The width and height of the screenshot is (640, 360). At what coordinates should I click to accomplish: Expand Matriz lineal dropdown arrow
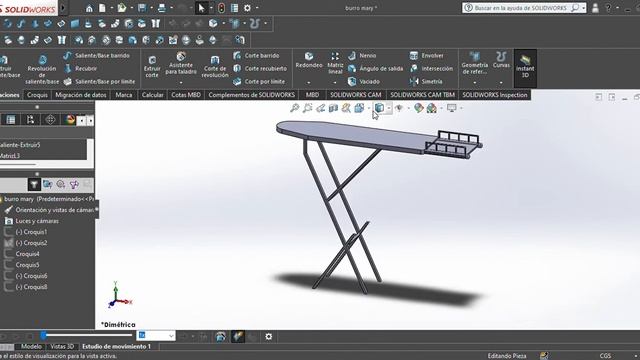335,82
